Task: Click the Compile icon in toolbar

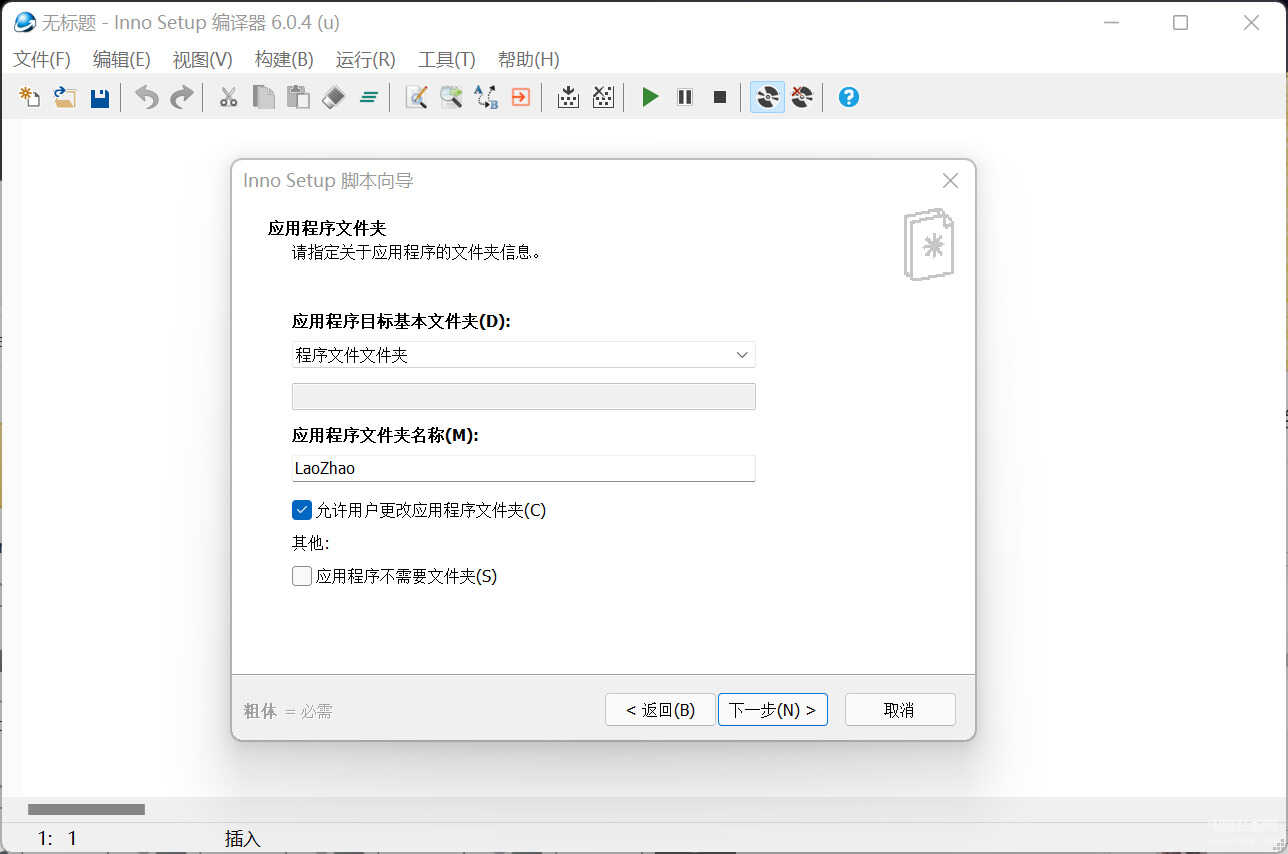Action: point(568,97)
